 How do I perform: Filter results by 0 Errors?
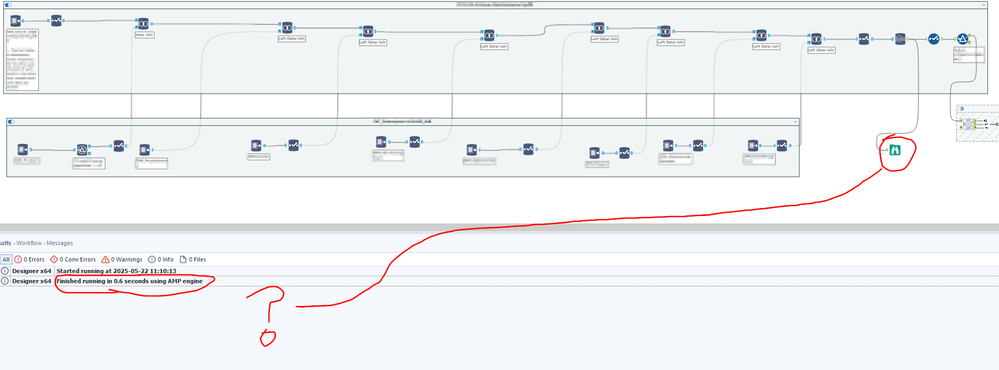[29, 259]
